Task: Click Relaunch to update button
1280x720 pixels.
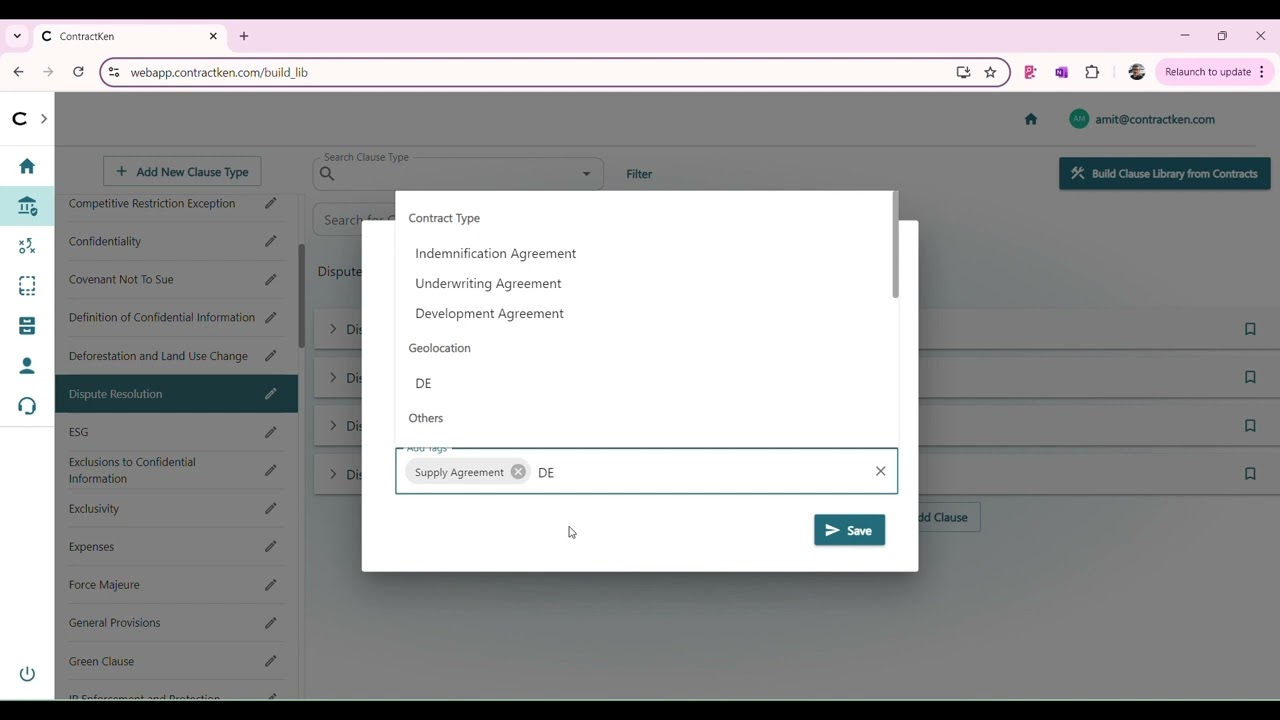Action: coord(1214,72)
